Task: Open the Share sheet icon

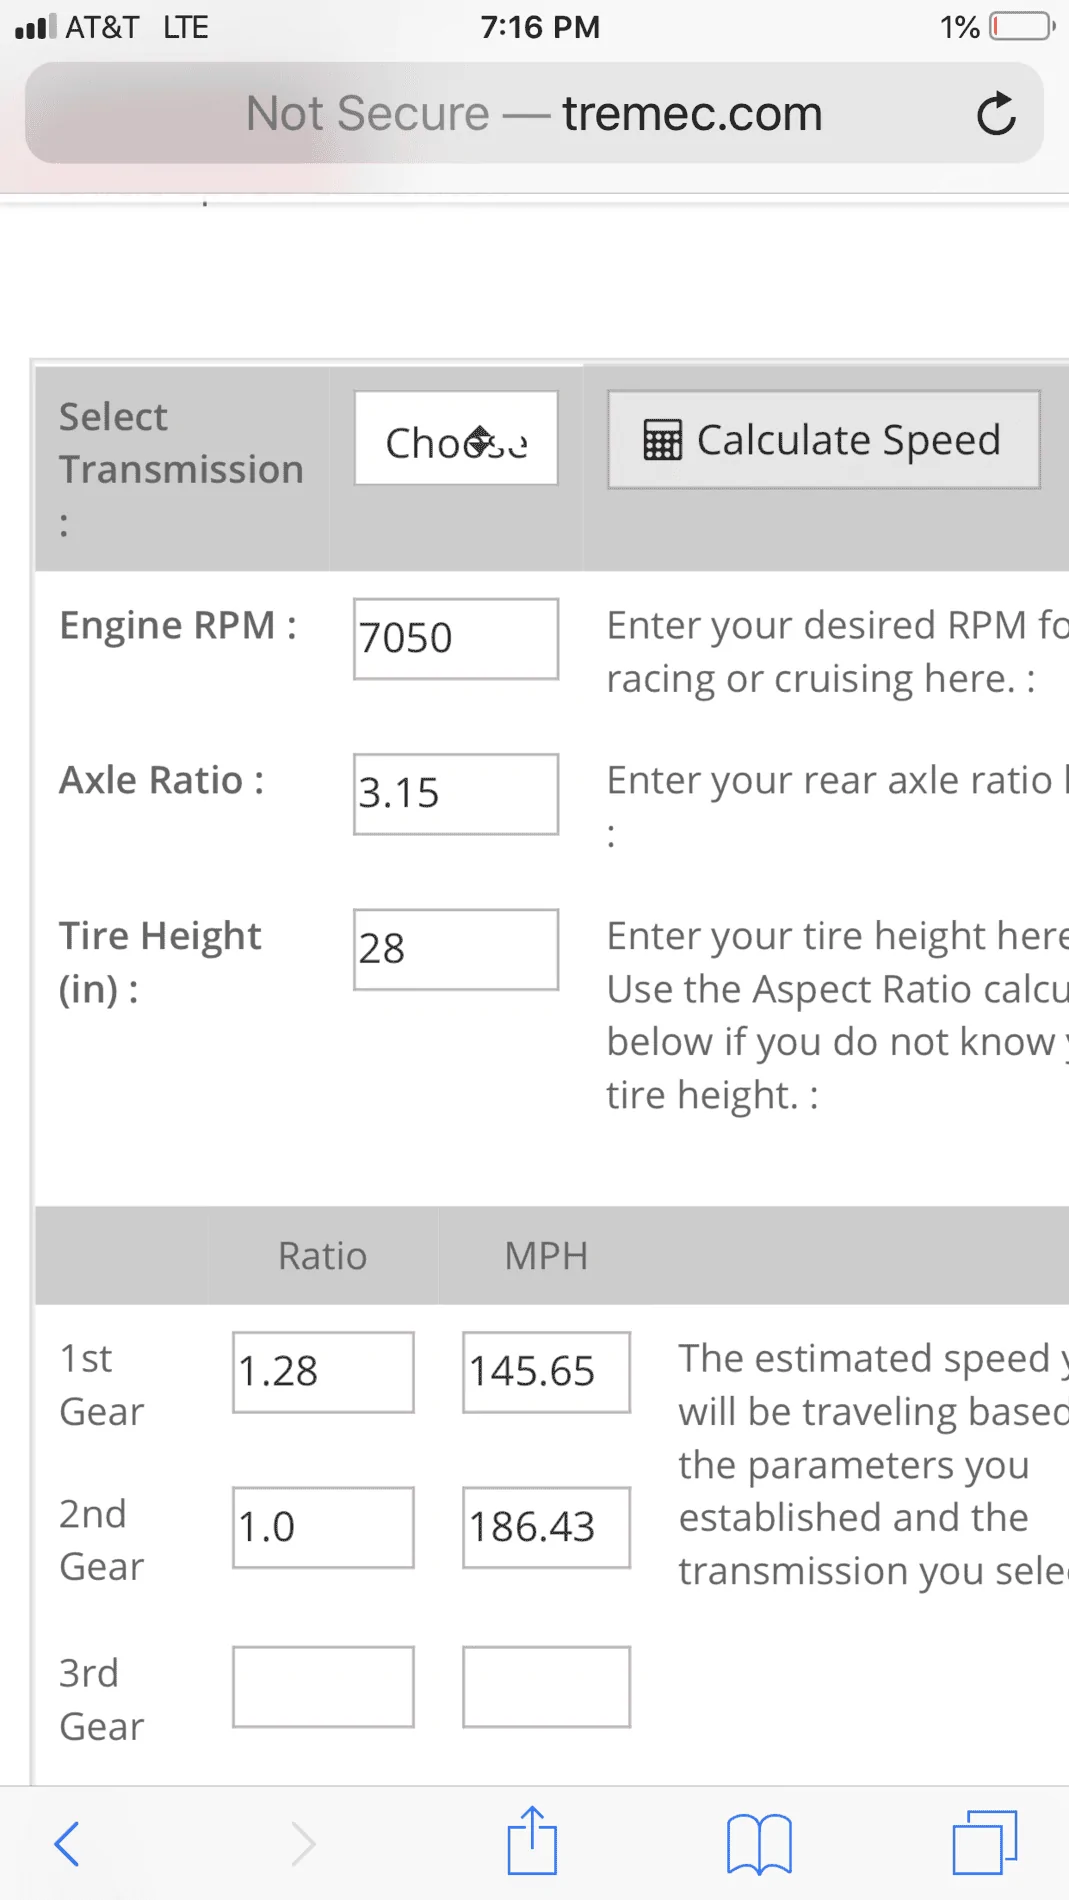Action: coord(532,1840)
